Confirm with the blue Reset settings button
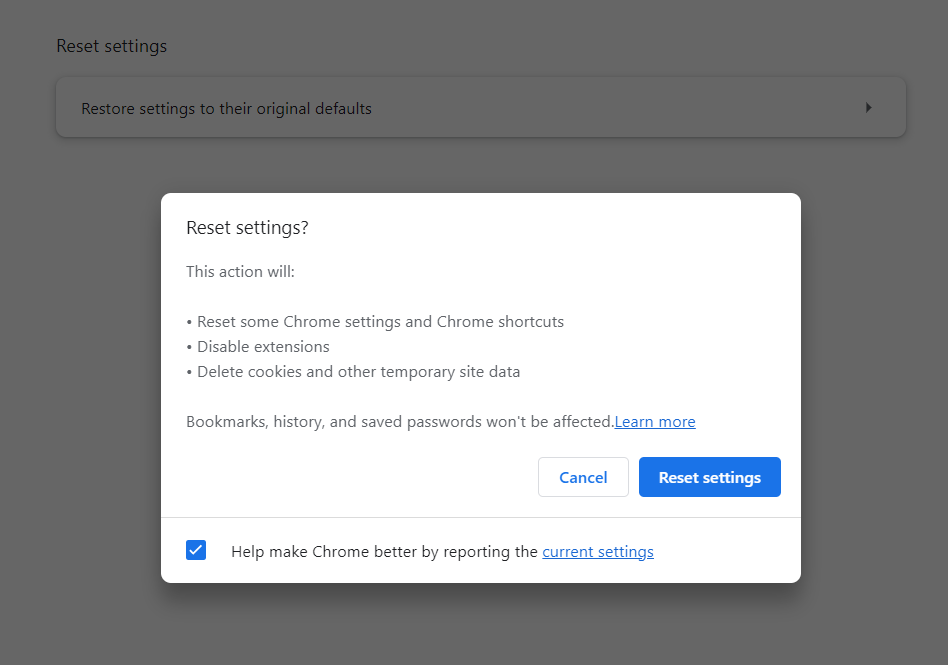The width and height of the screenshot is (948, 665). point(709,477)
